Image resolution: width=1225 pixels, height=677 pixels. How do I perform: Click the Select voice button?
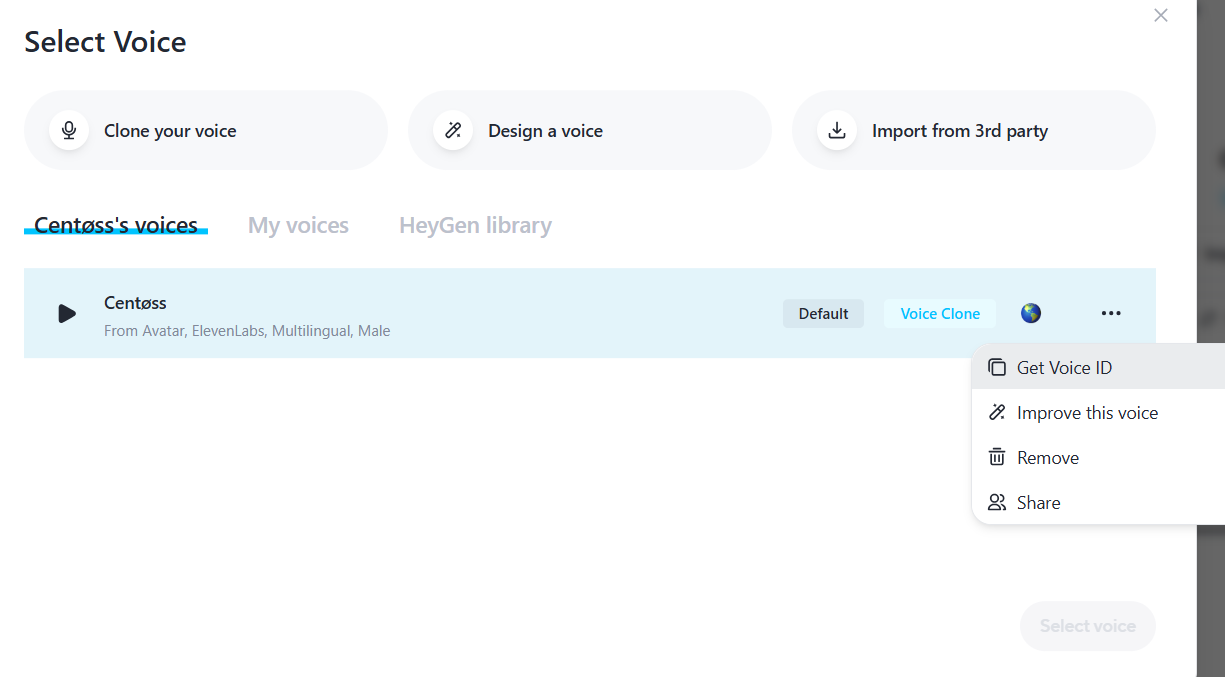pyautogui.click(x=1088, y=626)
